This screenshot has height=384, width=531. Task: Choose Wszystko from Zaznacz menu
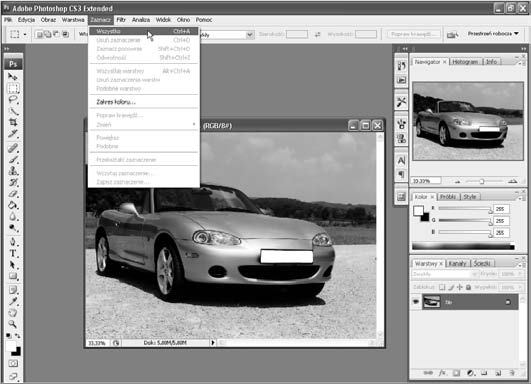pos(143,31)
